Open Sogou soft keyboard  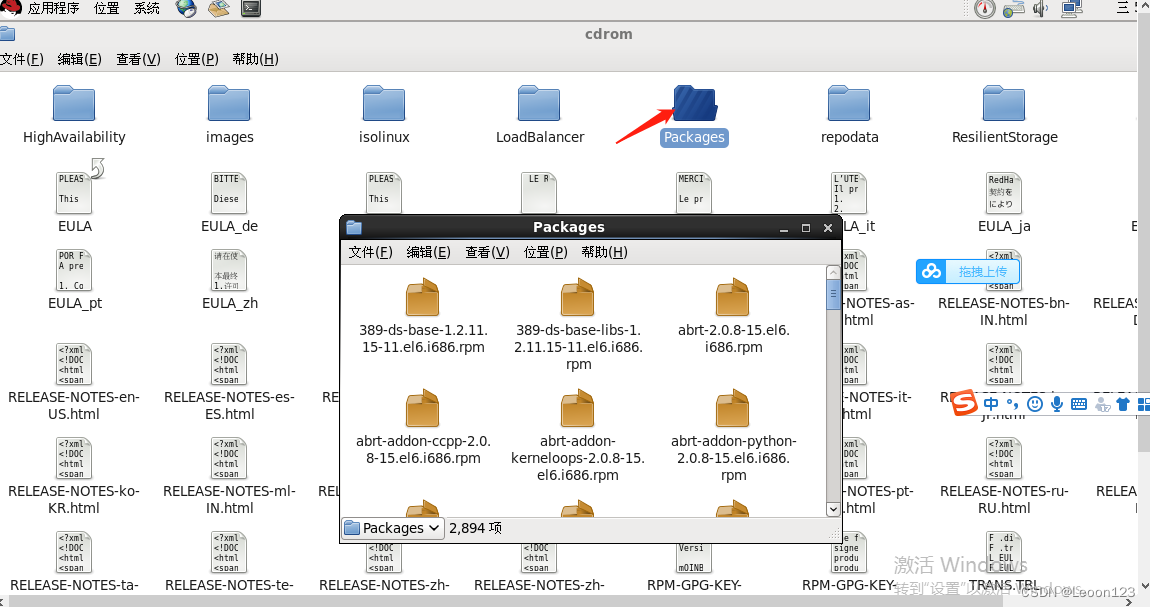pos(1079,404)
